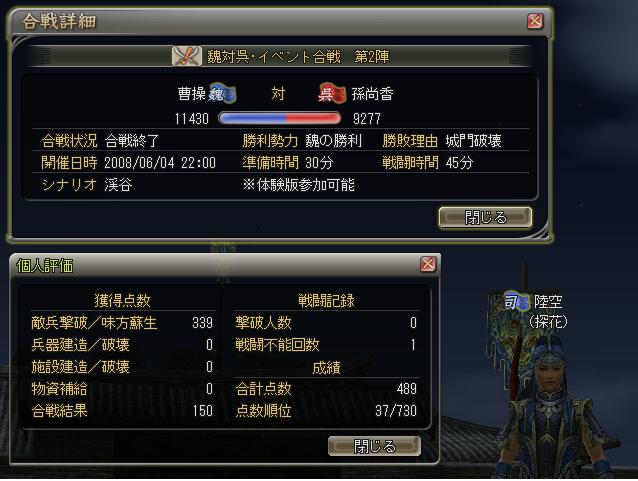
Task: Click the 点数順位 ranking row
Action: (326, 411)
